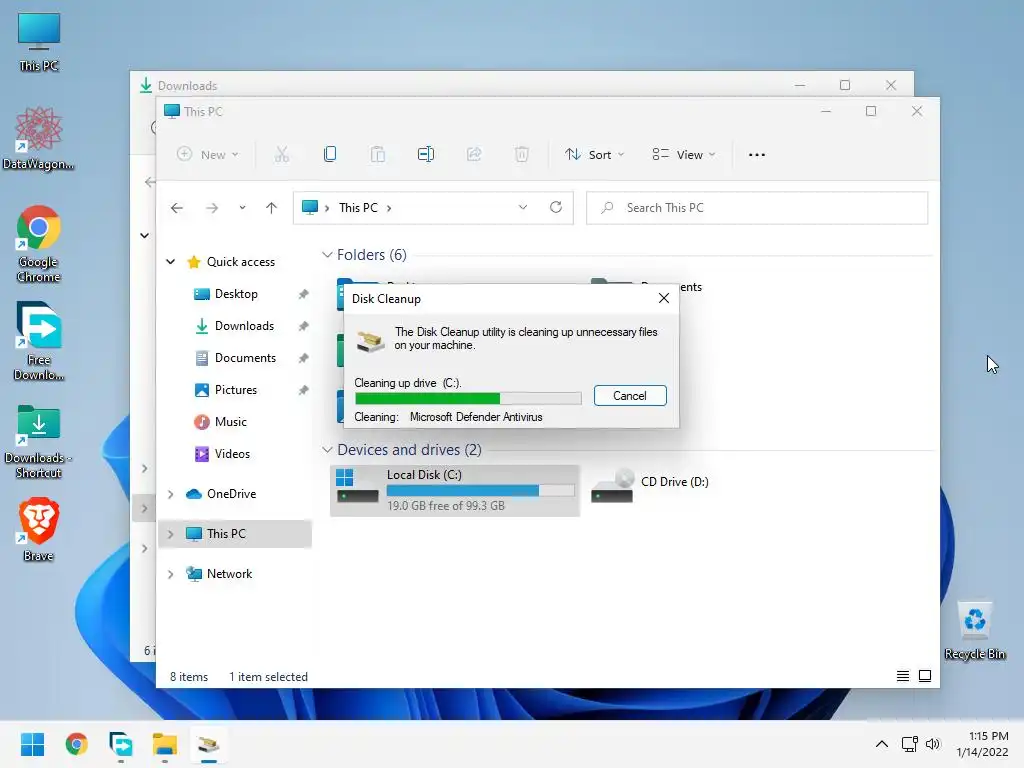Open the Downloads - Shortcut desktop icon
This screenshot has width=1024, height=768.
[x=39, y=441]
